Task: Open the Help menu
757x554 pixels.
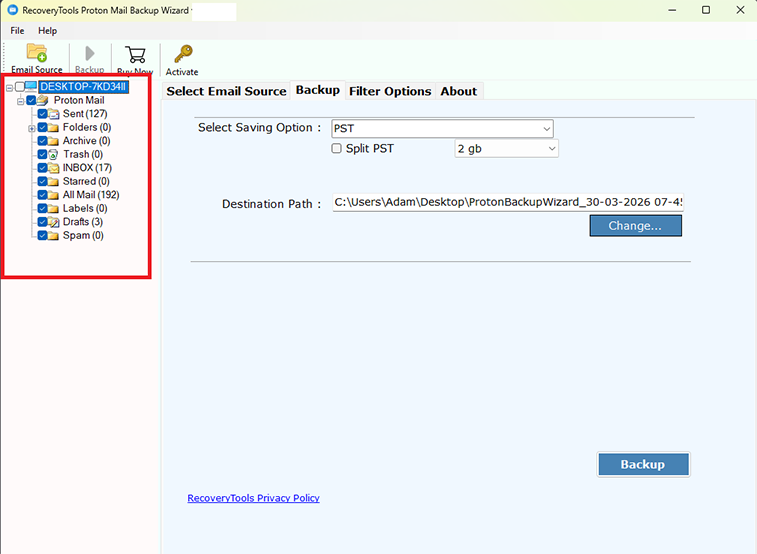Action: point(47,31)
